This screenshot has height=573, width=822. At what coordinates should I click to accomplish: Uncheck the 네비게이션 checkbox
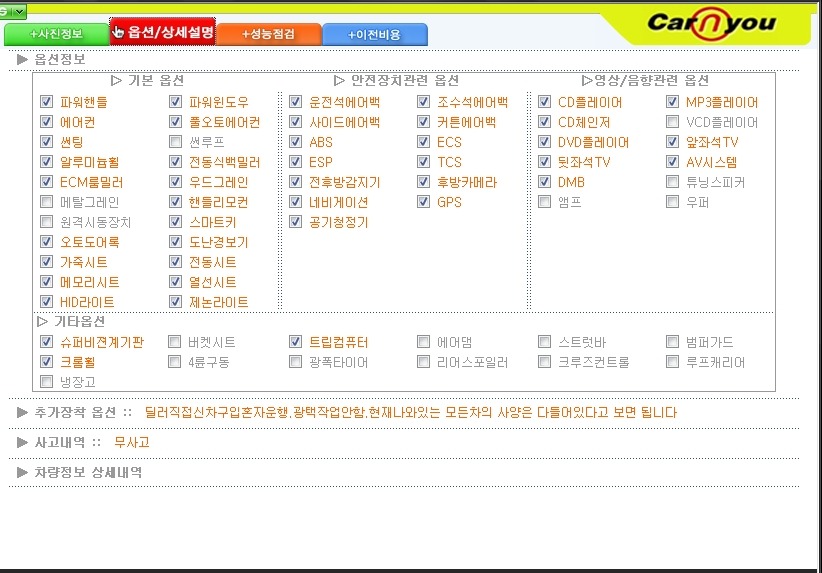point(296,201)
